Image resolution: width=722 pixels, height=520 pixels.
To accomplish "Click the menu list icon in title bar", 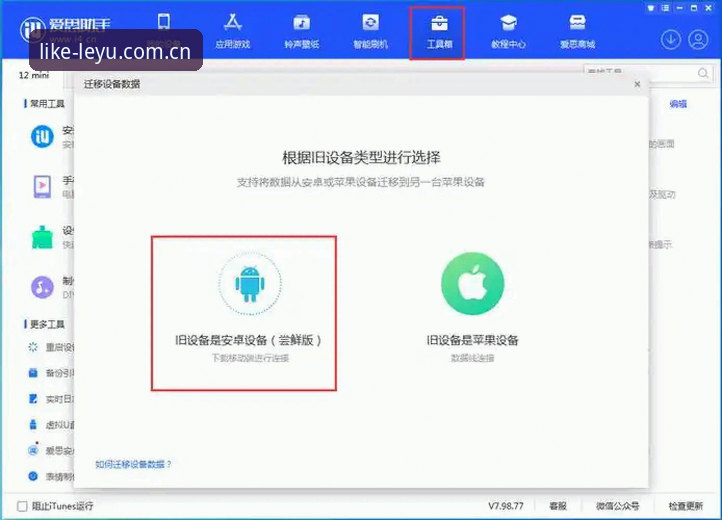I will [x=665, y=8].
